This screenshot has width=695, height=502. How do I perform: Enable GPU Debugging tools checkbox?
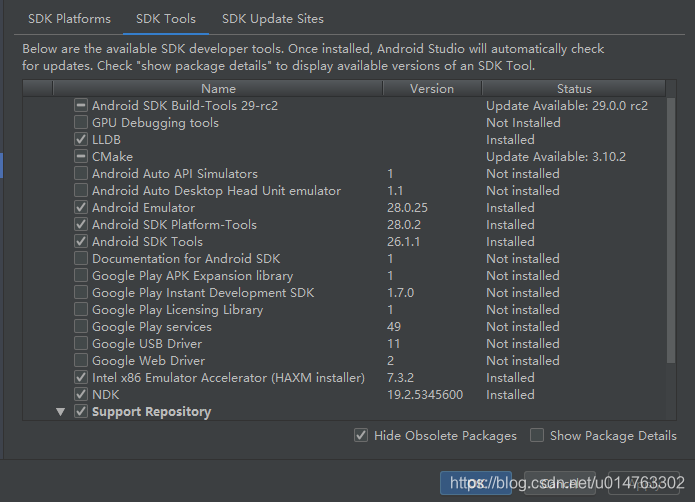81,122
